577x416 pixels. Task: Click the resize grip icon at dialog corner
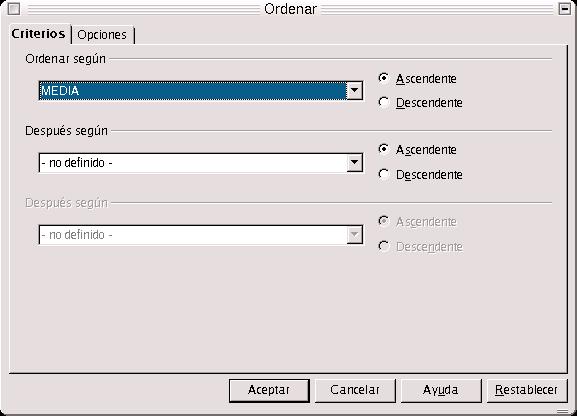[x=562, y=411]
